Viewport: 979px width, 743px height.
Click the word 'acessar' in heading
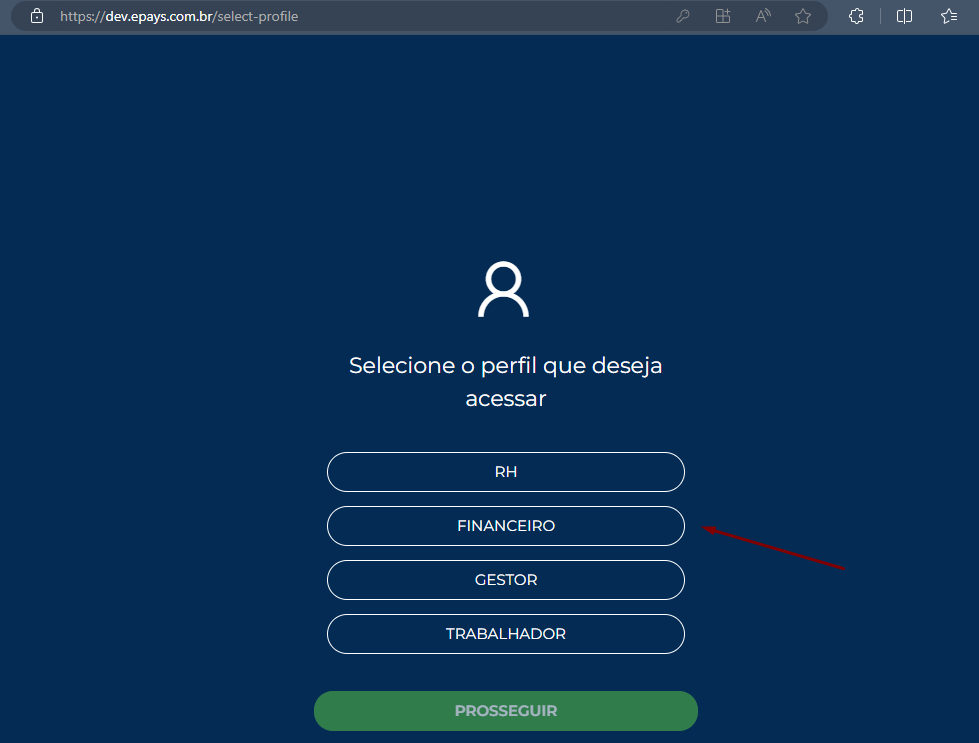point(506,398)
